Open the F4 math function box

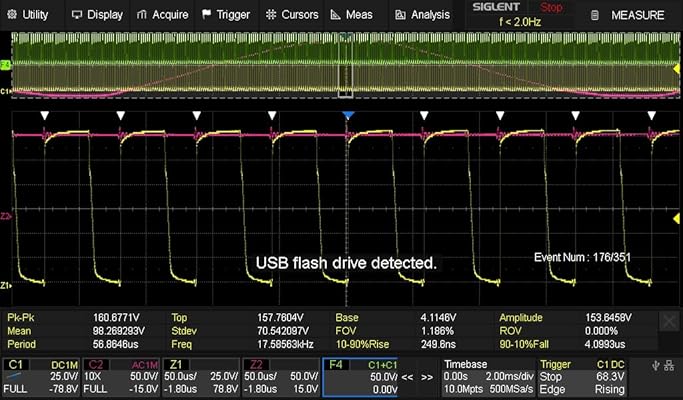360,374
